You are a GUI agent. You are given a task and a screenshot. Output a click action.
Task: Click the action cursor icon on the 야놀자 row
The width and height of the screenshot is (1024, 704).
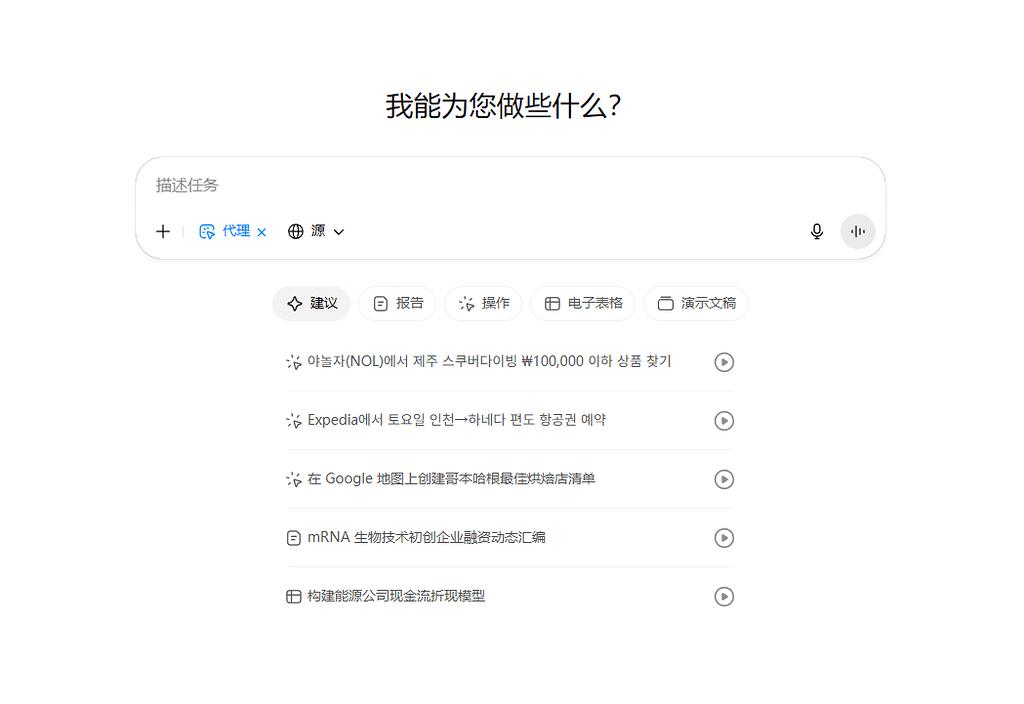pos(294,362)
